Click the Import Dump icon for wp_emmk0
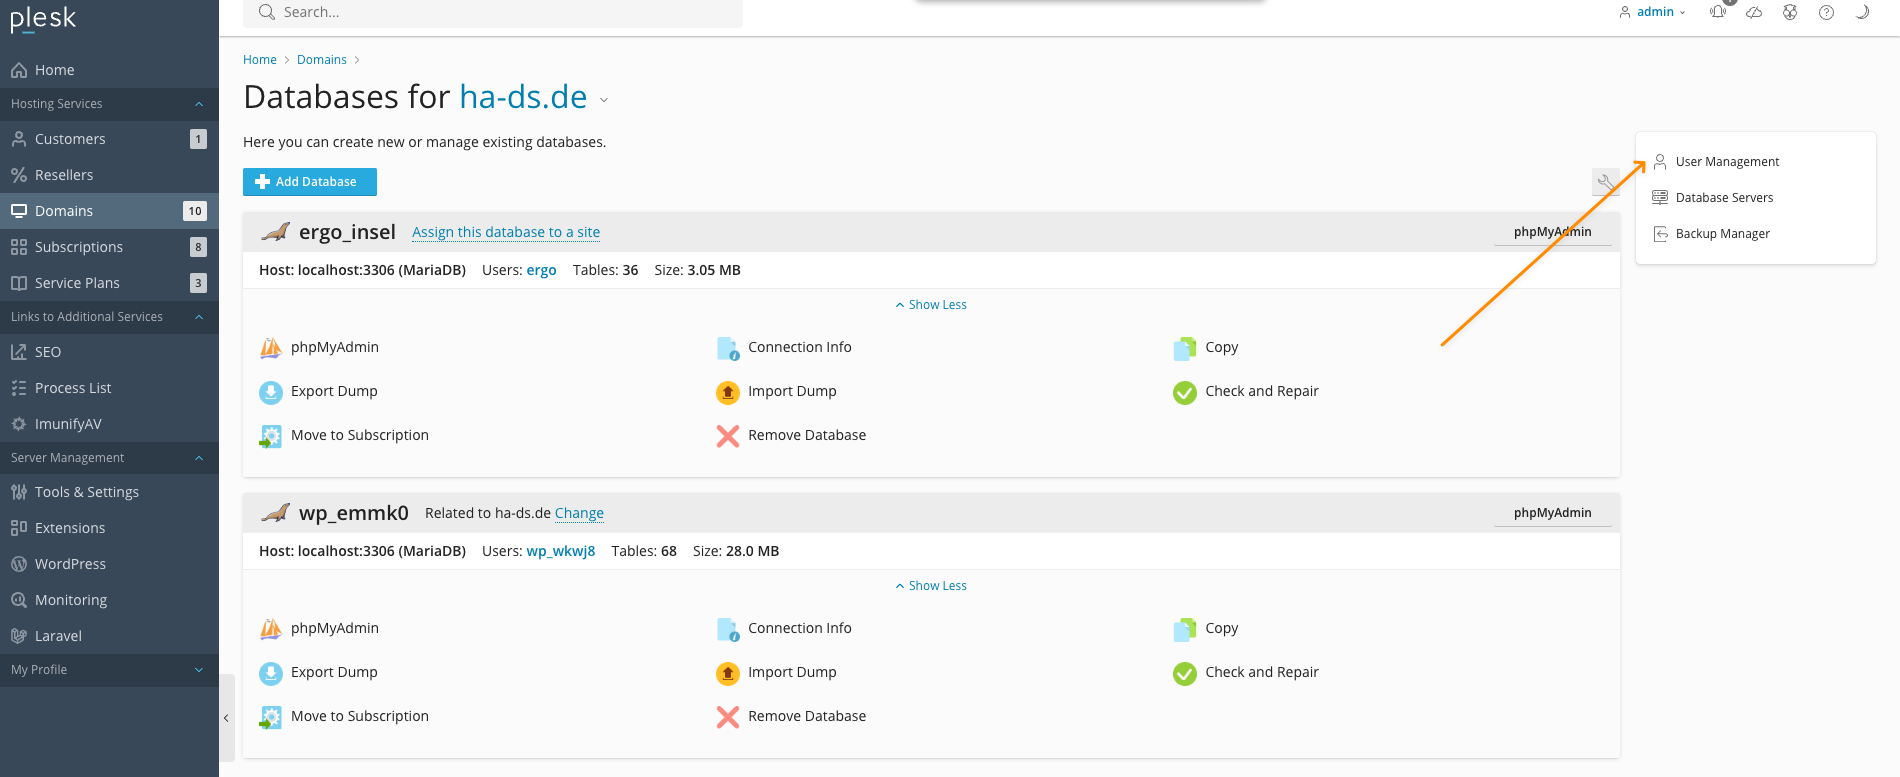This screenshot has width=1900, height=777. click(728, 673)
